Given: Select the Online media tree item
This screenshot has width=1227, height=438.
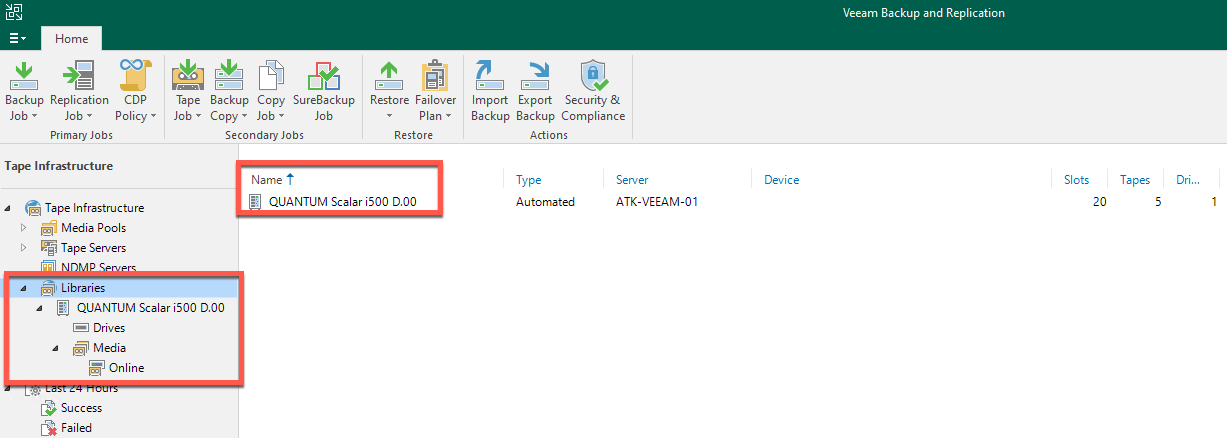Looking at the screenshot, I should coord(126,368).
